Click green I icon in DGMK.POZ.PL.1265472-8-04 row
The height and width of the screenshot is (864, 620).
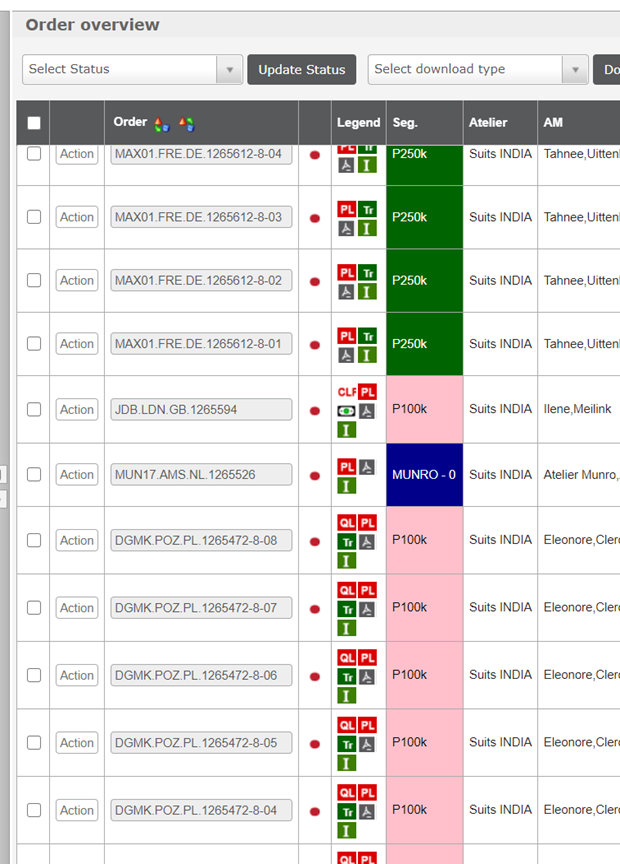[347, 830]
